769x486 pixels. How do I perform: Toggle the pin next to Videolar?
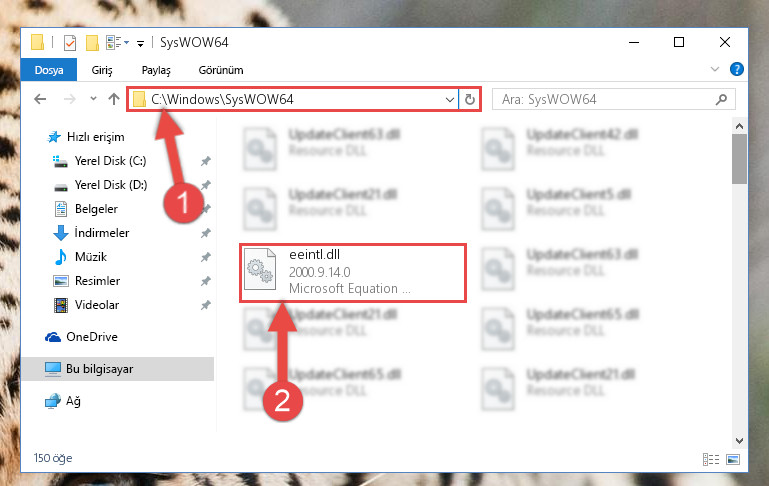pyautogui.click(x=205, y=305)
